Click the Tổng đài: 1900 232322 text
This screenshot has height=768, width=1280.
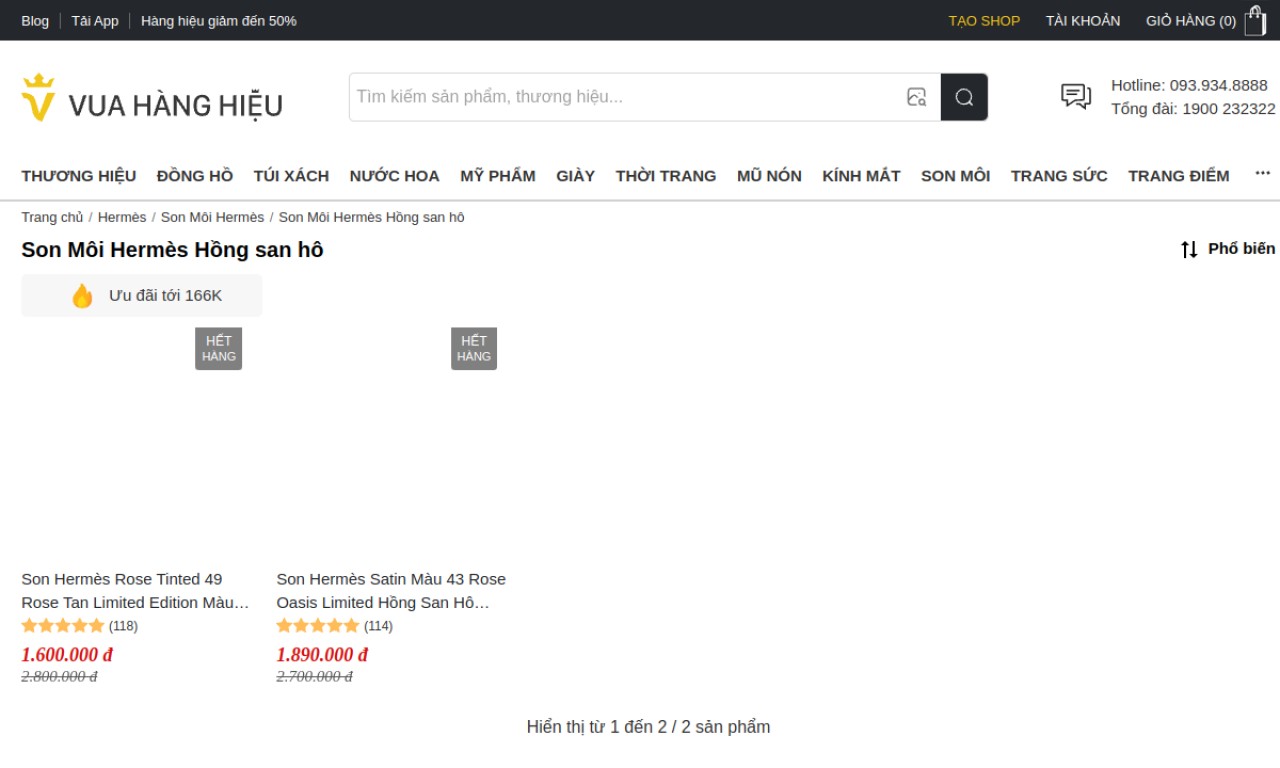click(x=1193, y=109)
